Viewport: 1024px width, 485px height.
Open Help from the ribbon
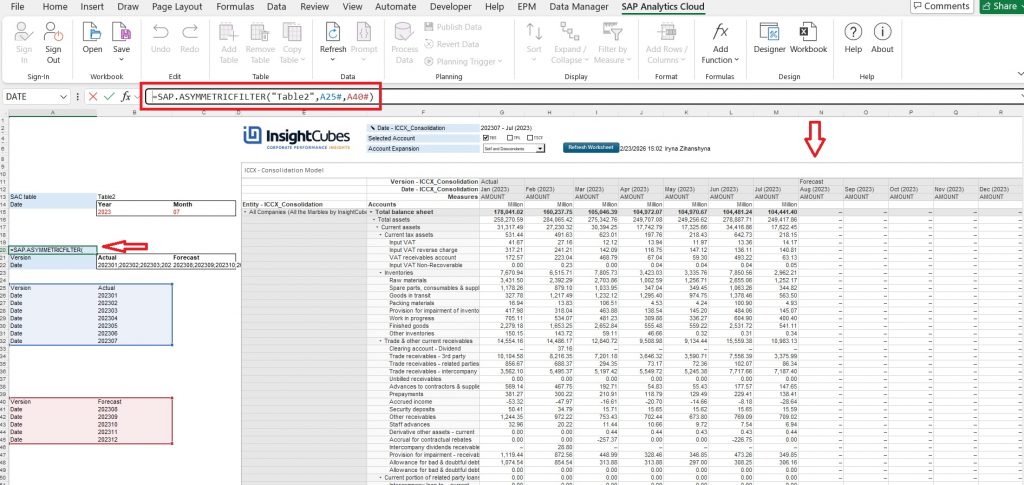pos(853,38)
